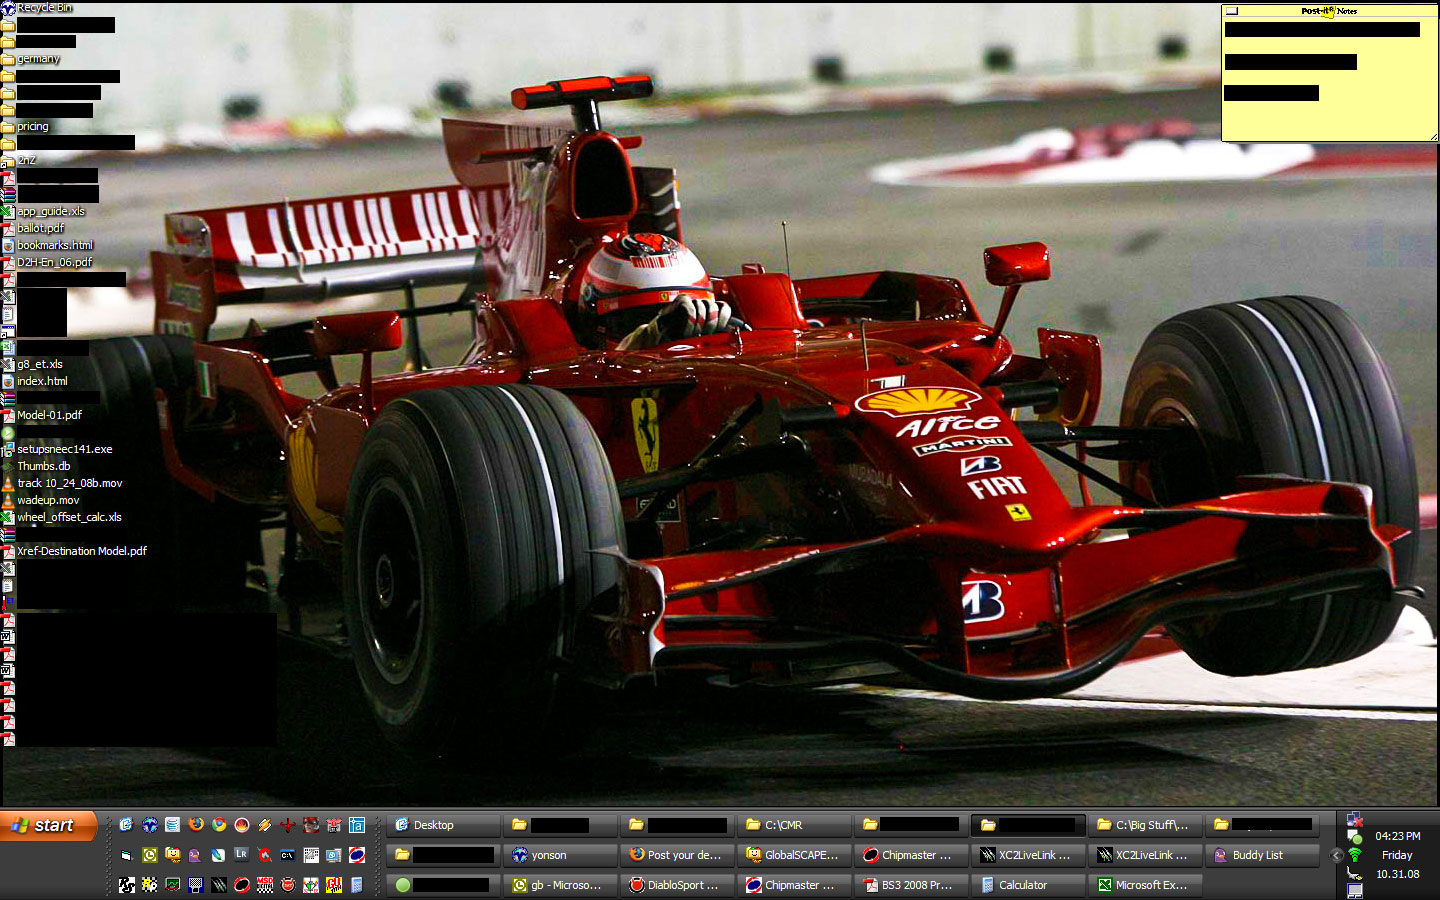Open Xref-Destination Model.pdf on the desktop

[x=74, y=552]
